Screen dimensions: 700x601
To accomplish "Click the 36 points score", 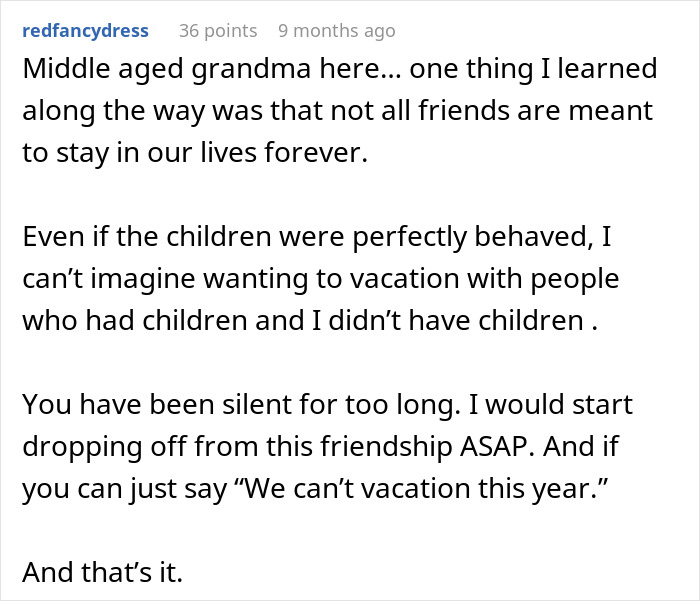I will coord(217,31).
